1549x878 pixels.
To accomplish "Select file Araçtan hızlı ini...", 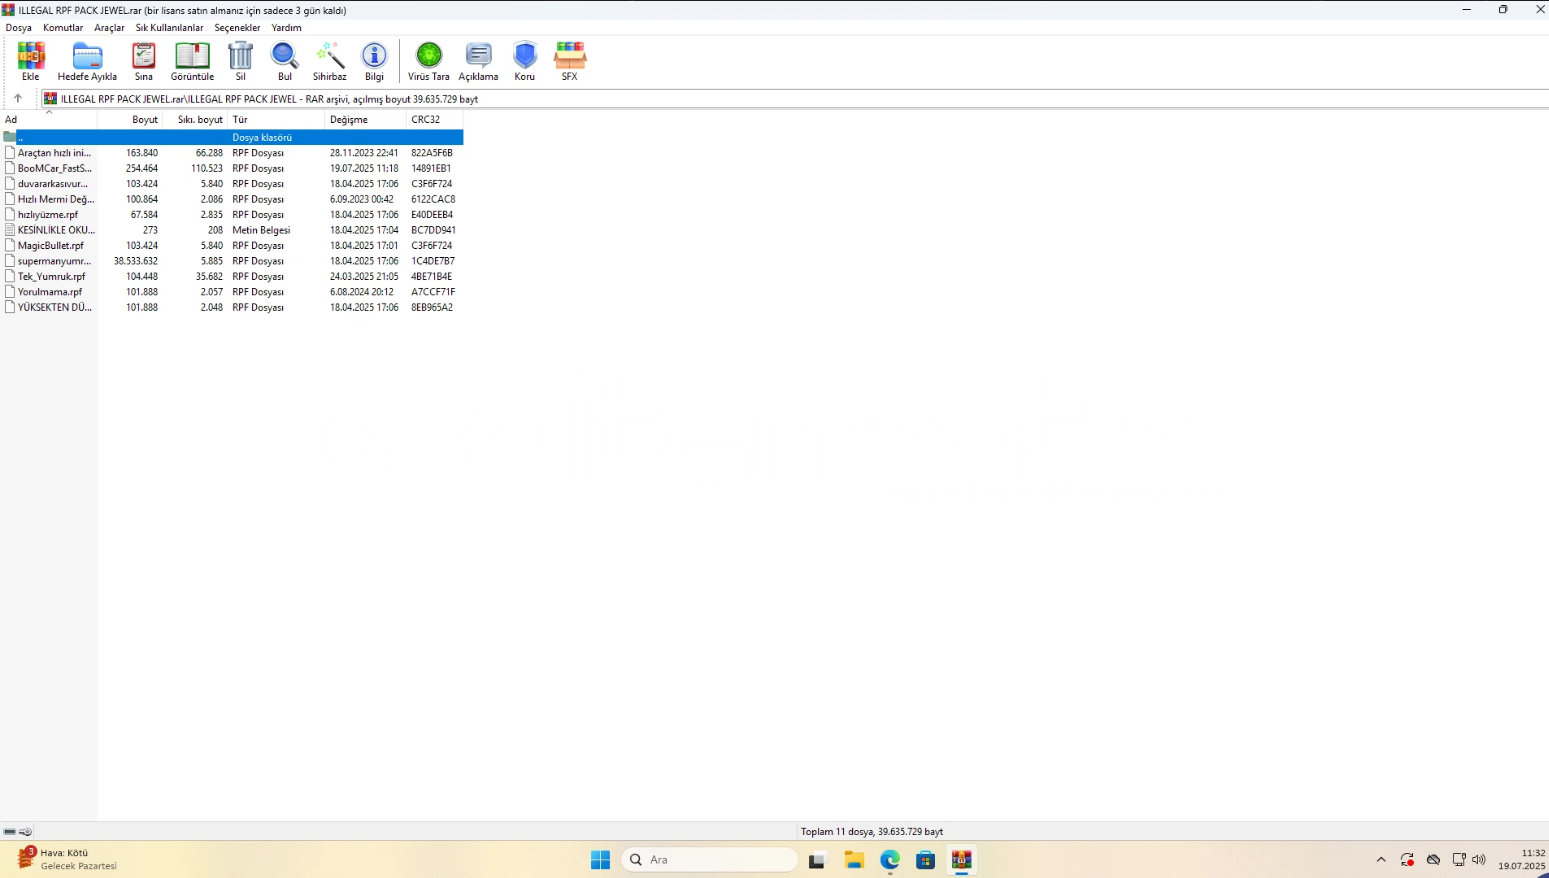I will click(x=54, y=153).
